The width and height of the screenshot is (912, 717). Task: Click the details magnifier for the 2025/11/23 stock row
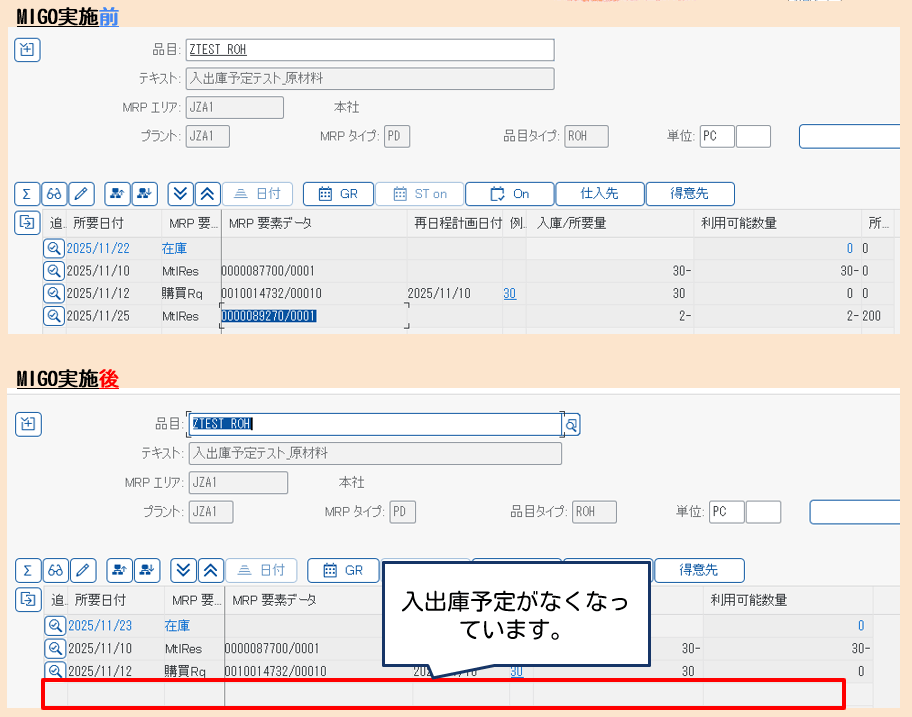point(56,625)
